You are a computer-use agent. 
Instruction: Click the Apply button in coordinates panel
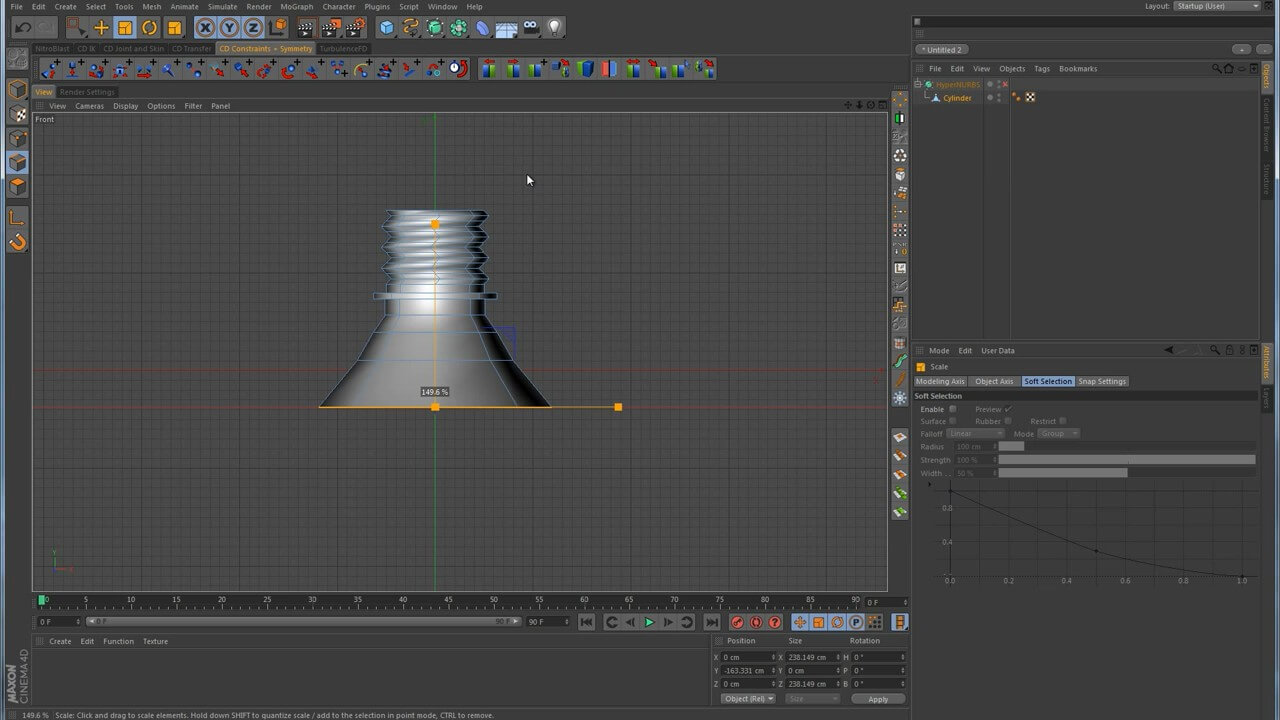[877, 699]
